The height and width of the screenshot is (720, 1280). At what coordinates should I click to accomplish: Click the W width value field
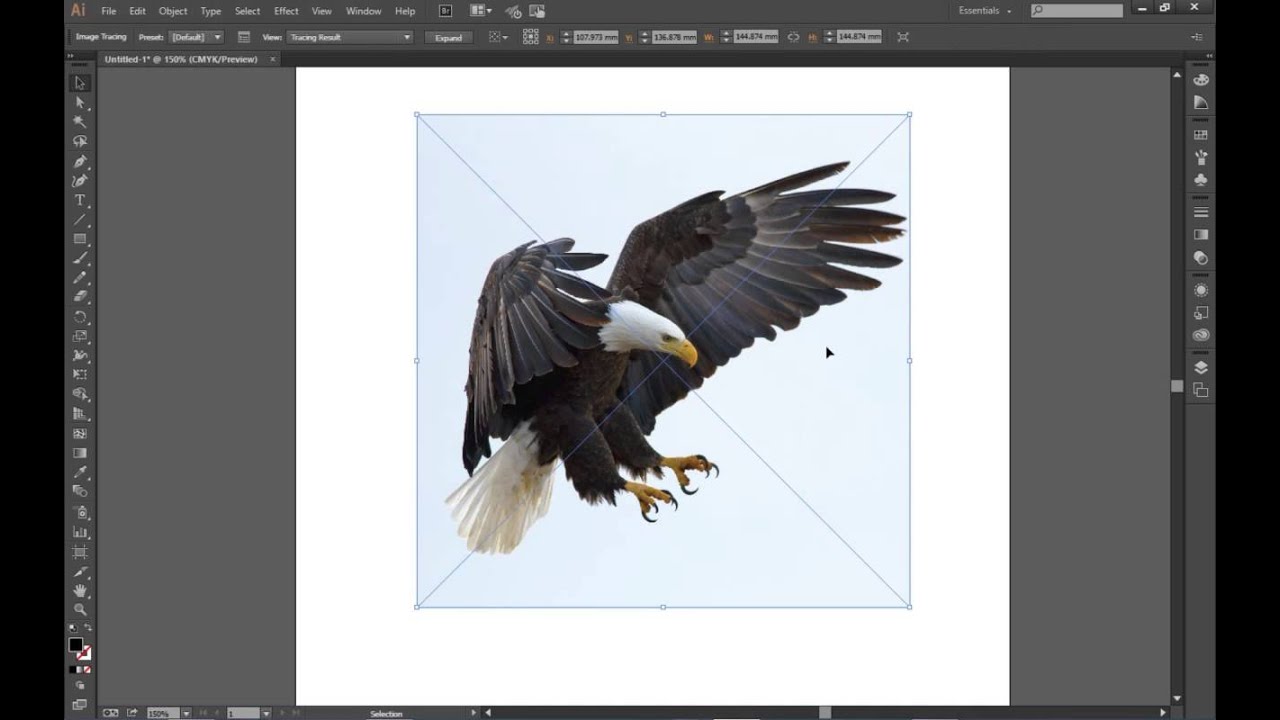coord(756,37)
